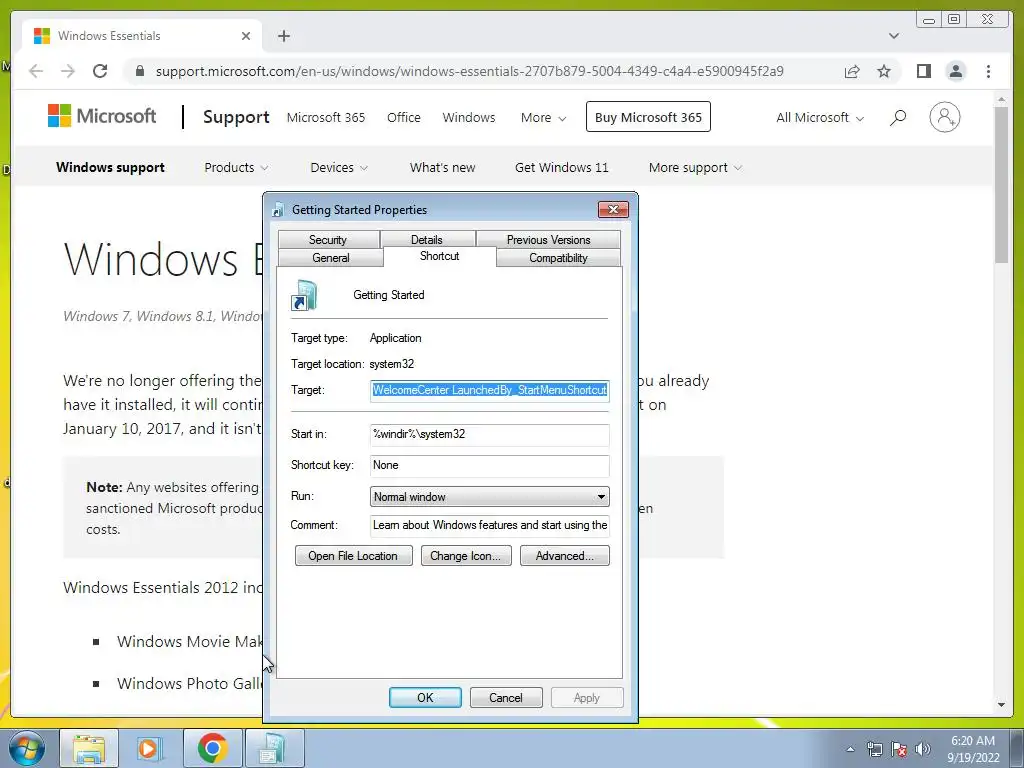
Task: Click the network tray icon
Action: coord(874,749)
